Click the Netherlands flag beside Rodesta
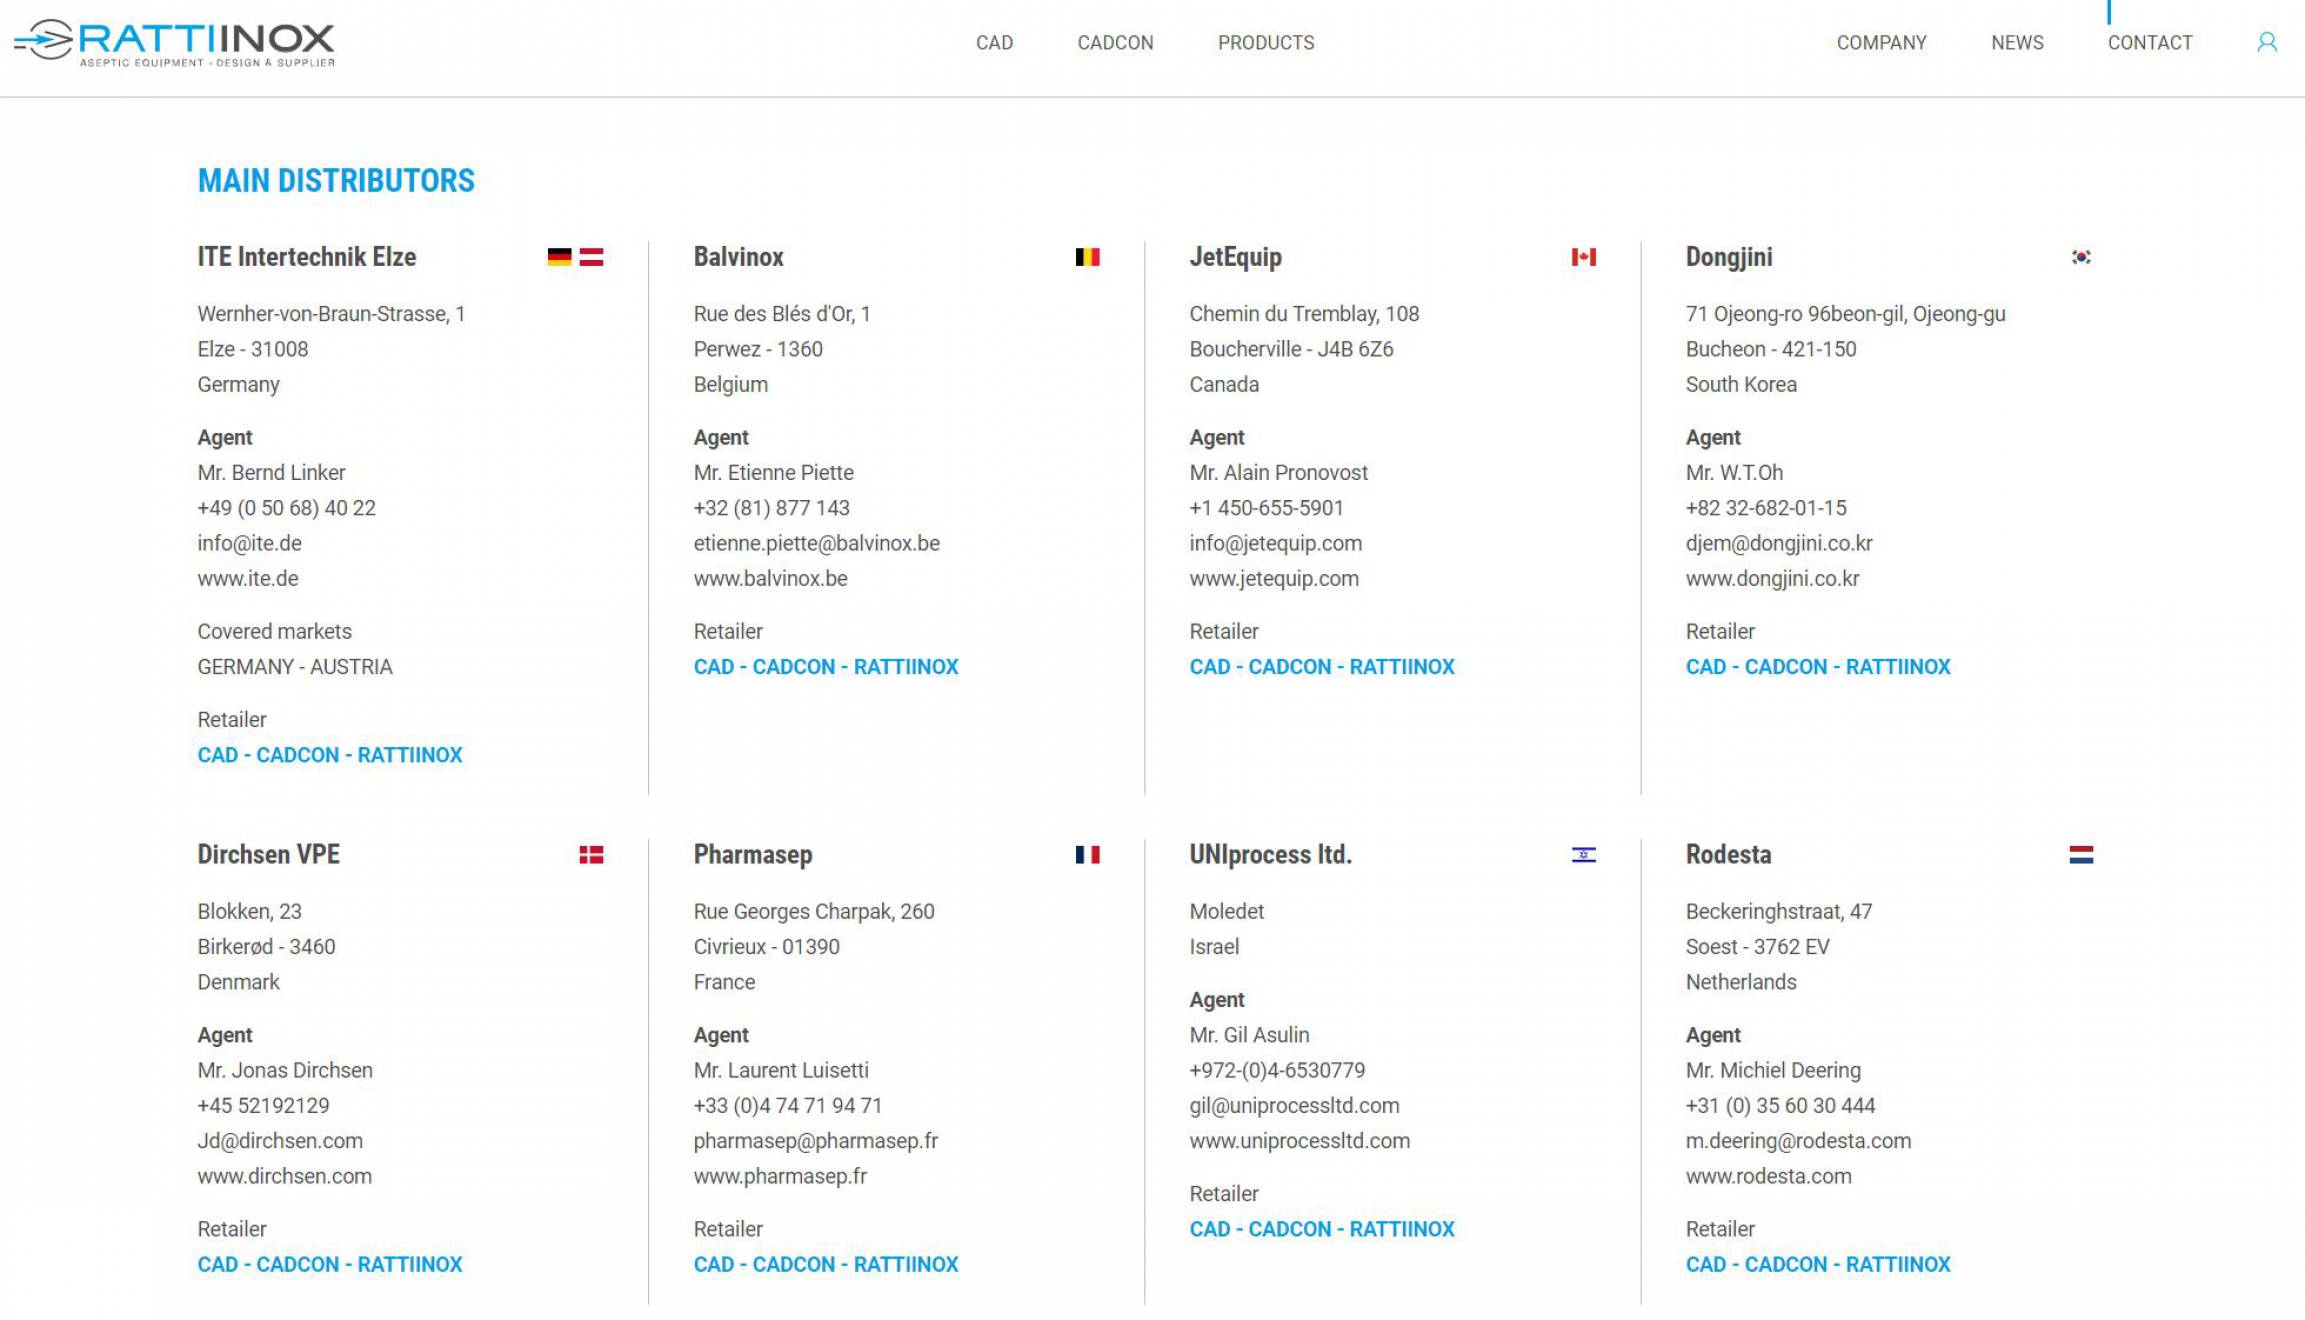This screenshot has height=1320, width=2305. [x=2081, y=855]
